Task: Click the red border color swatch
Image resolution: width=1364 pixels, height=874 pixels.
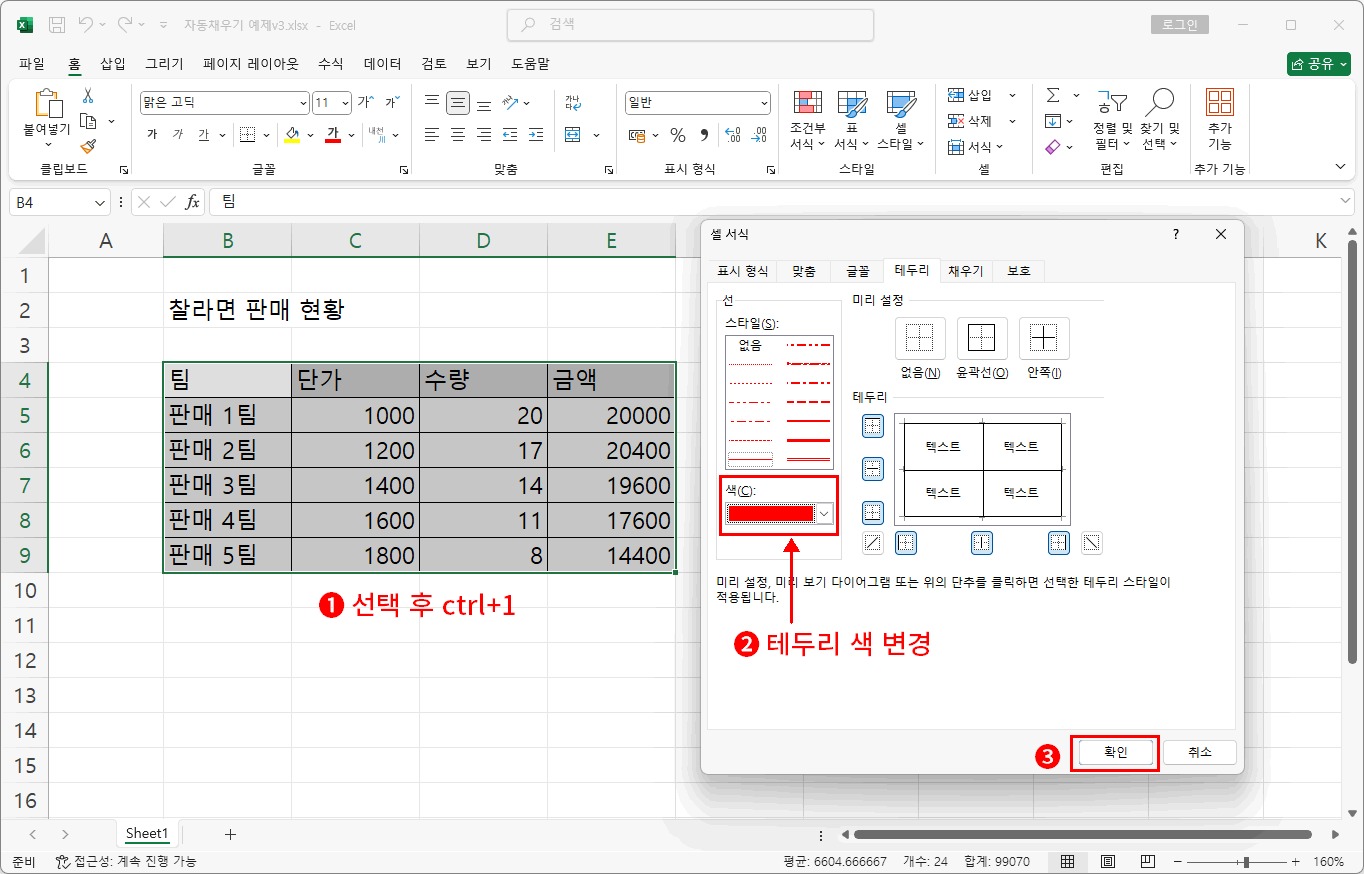Action: click(771, 513)
